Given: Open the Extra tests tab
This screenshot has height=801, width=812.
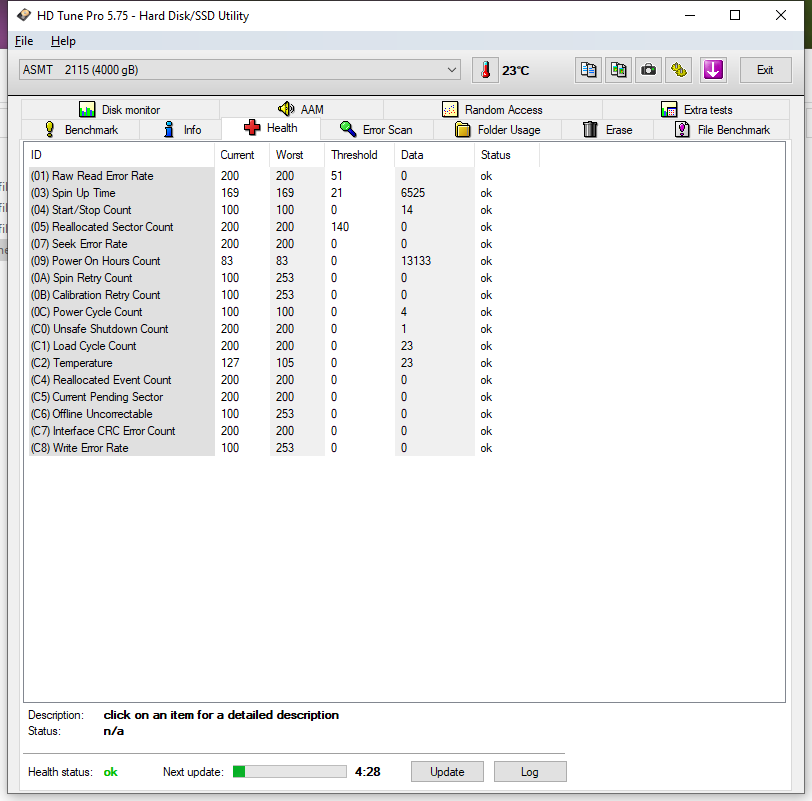Looking at the screenshot, I should tap(696, 110).
